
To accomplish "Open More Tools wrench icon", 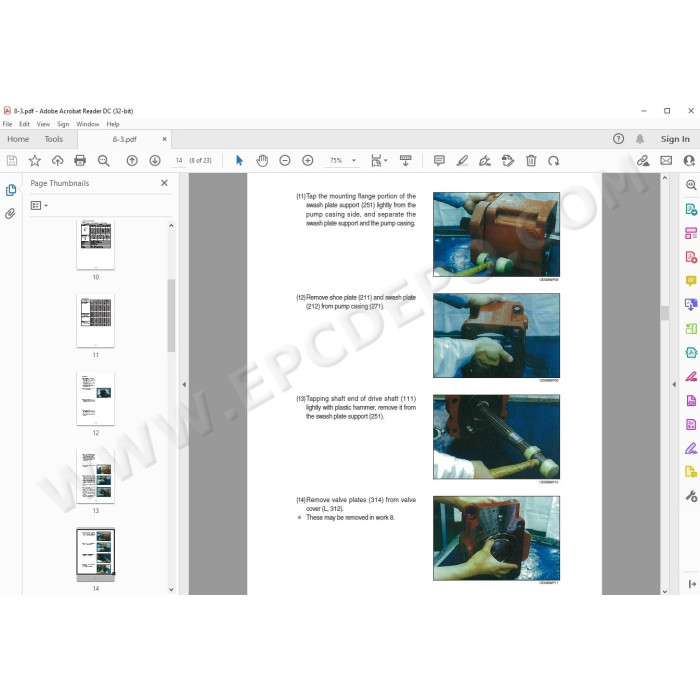I will 691,496.
